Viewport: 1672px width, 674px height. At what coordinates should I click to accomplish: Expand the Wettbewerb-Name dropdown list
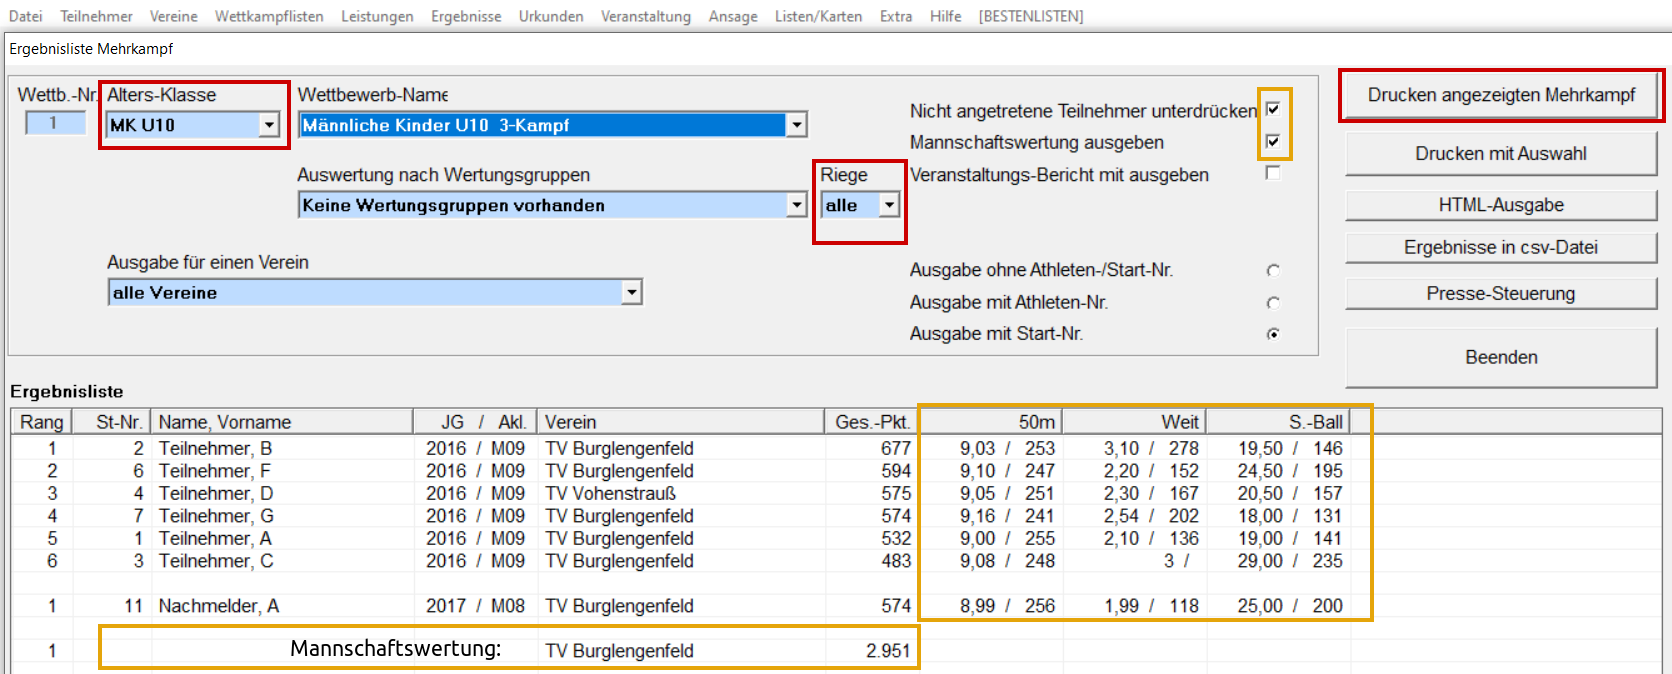796,125
